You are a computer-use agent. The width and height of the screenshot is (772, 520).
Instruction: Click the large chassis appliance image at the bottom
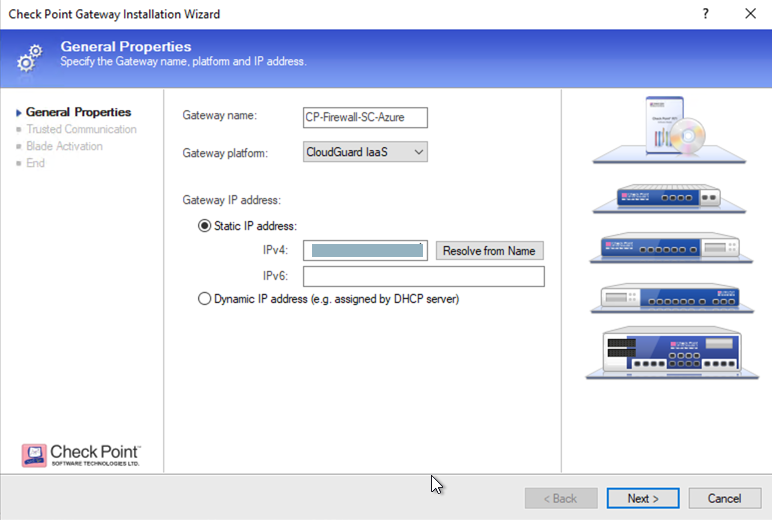pyautogui.click(x=665, y=355)
